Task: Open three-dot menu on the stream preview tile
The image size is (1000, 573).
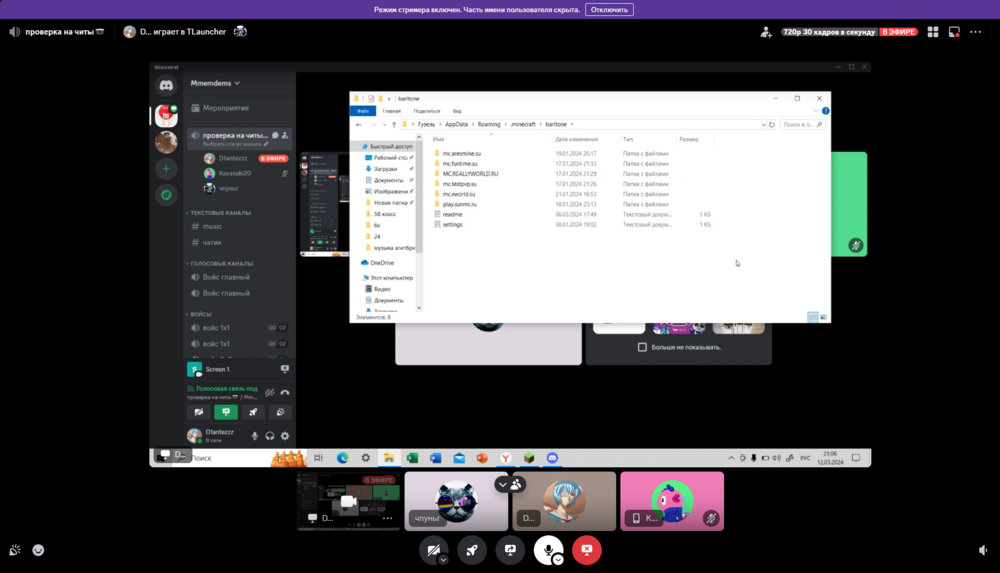Action: [x=388, y=518]
